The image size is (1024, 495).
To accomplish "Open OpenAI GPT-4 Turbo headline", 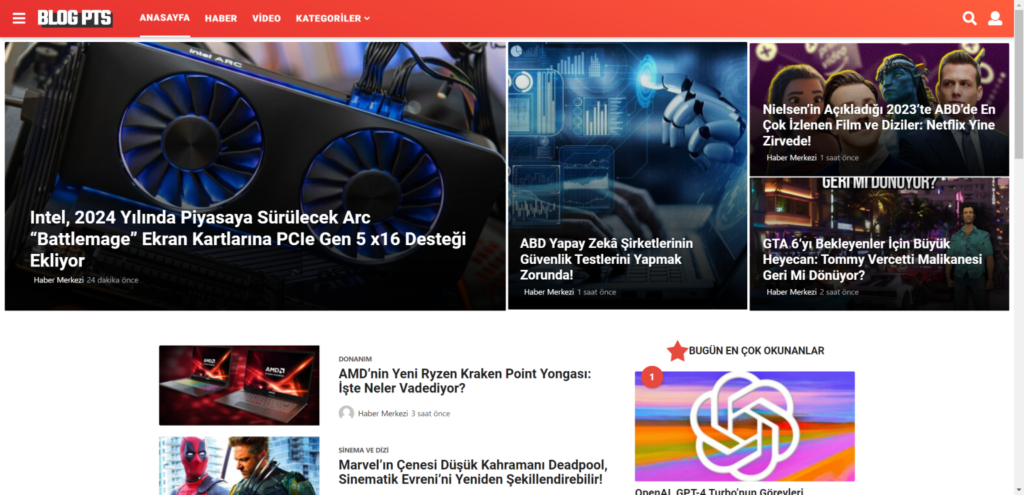I will point(718,491).
